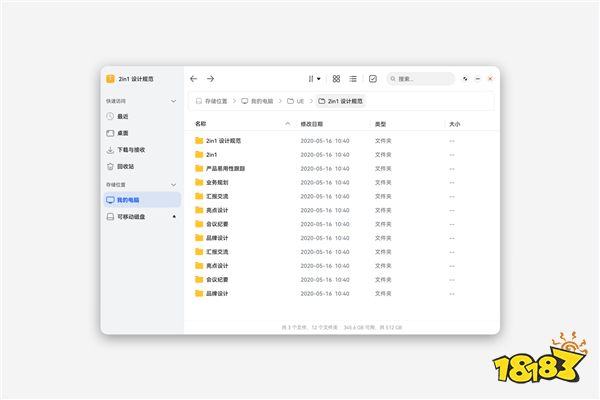Select the 2in1 设计规范 row folder icon

point(199,140)
